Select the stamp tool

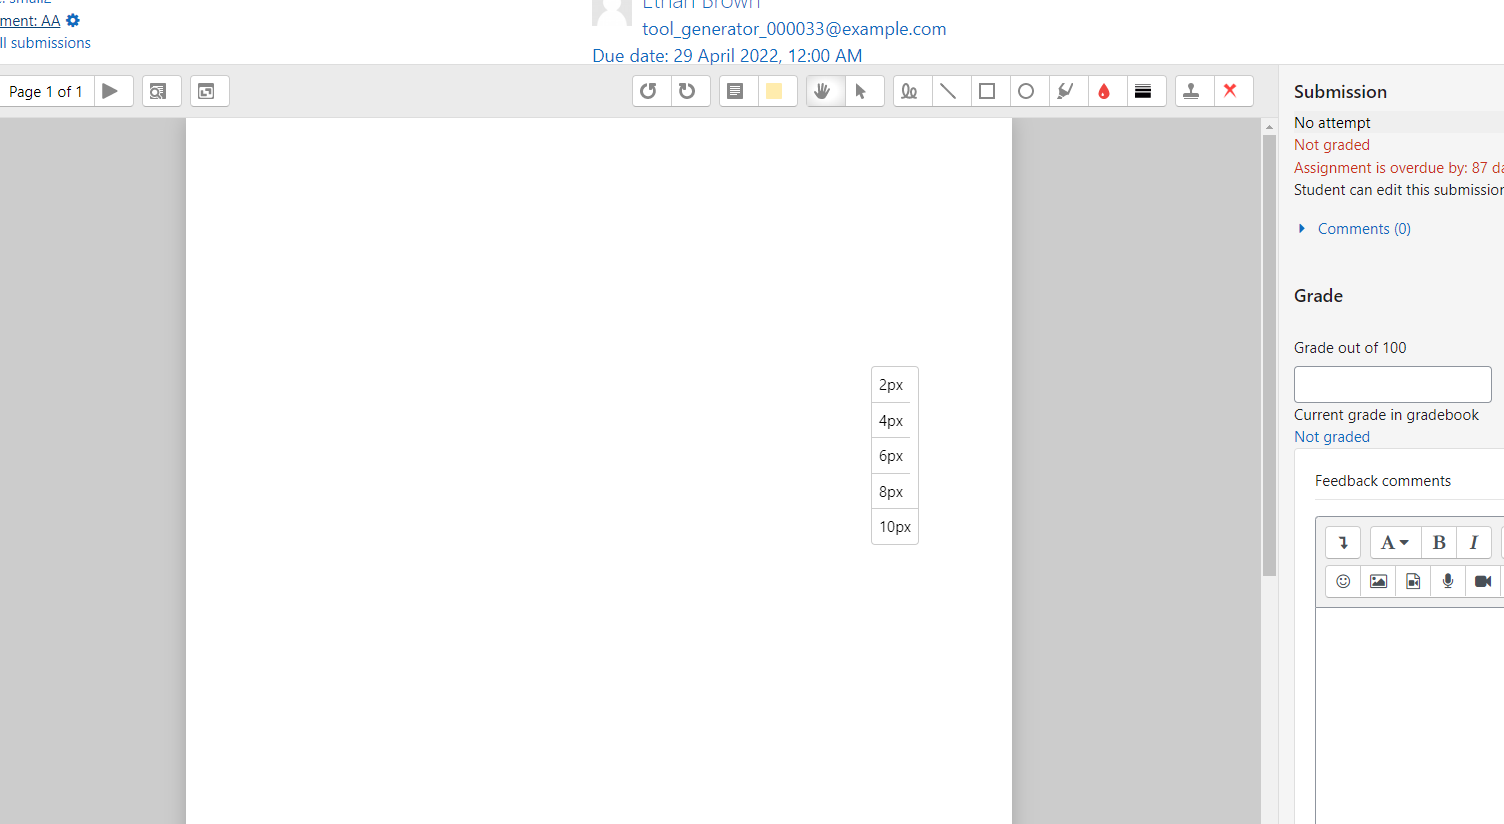(x=1193, y=91)
